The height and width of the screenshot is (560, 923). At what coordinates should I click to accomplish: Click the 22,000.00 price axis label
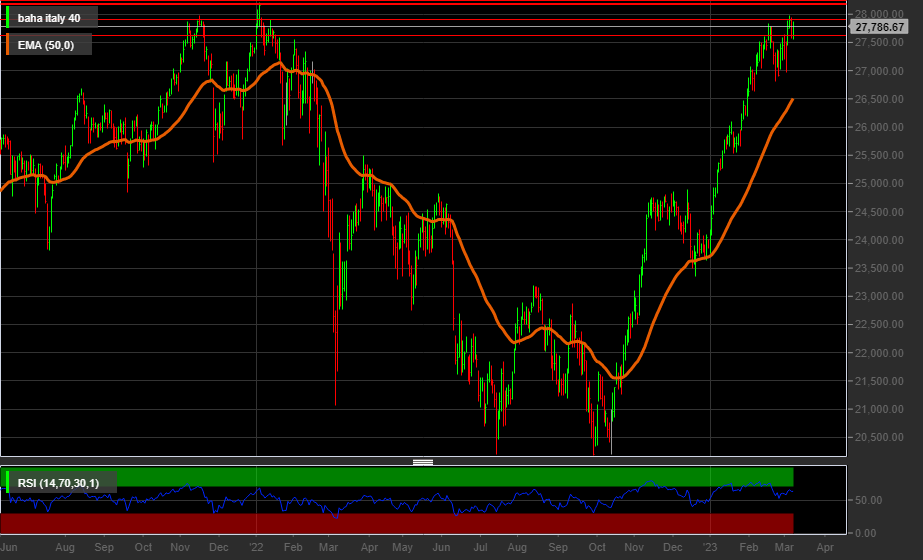point(879,353)
